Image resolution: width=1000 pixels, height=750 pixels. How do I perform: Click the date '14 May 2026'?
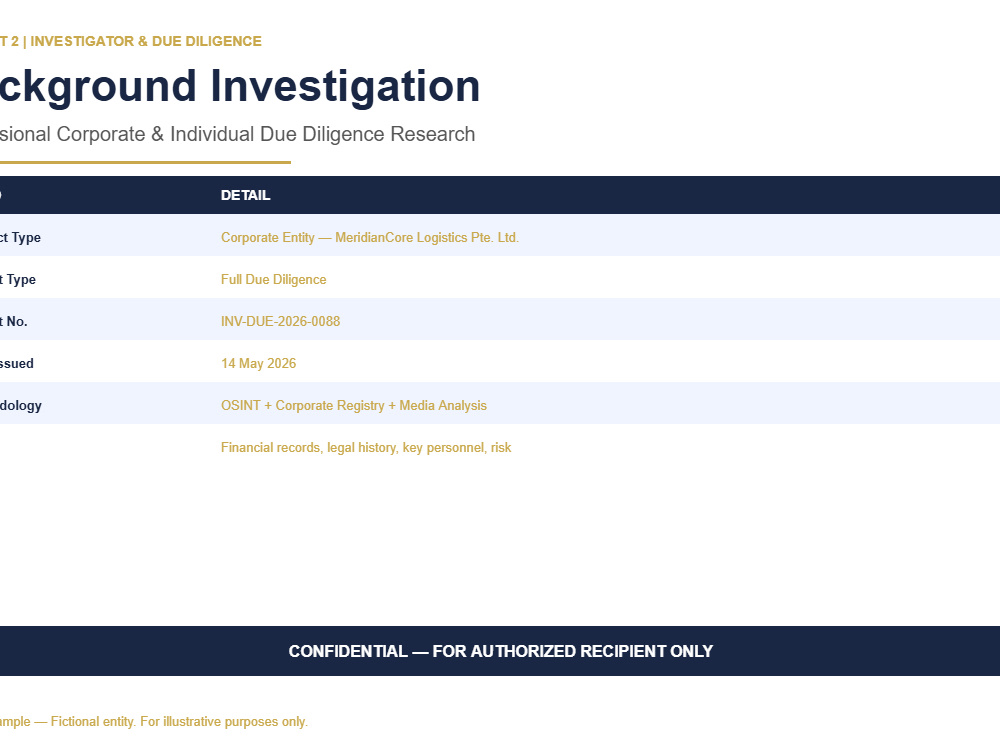[x=258, y=364]
